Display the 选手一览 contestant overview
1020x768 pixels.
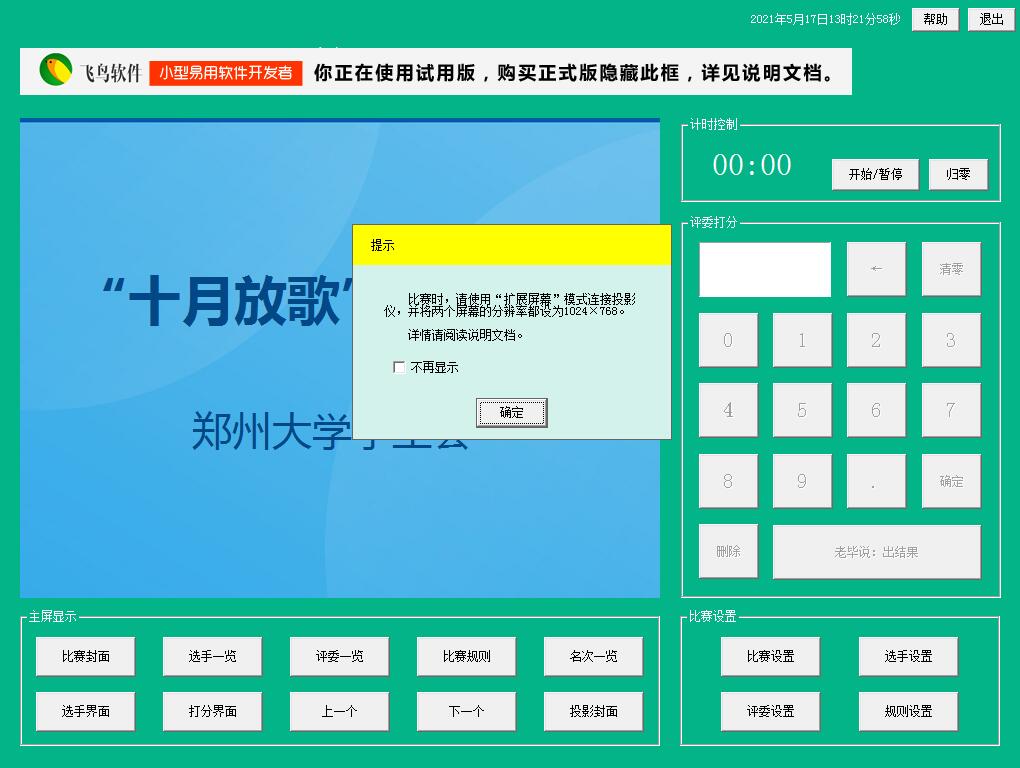pos(212,656)
